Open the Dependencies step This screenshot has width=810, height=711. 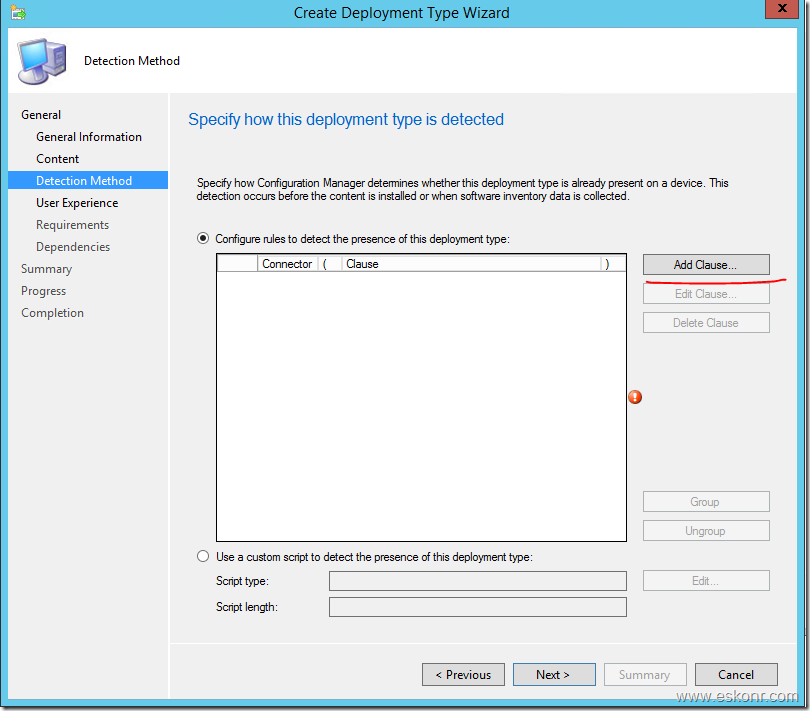pos(73,247)
